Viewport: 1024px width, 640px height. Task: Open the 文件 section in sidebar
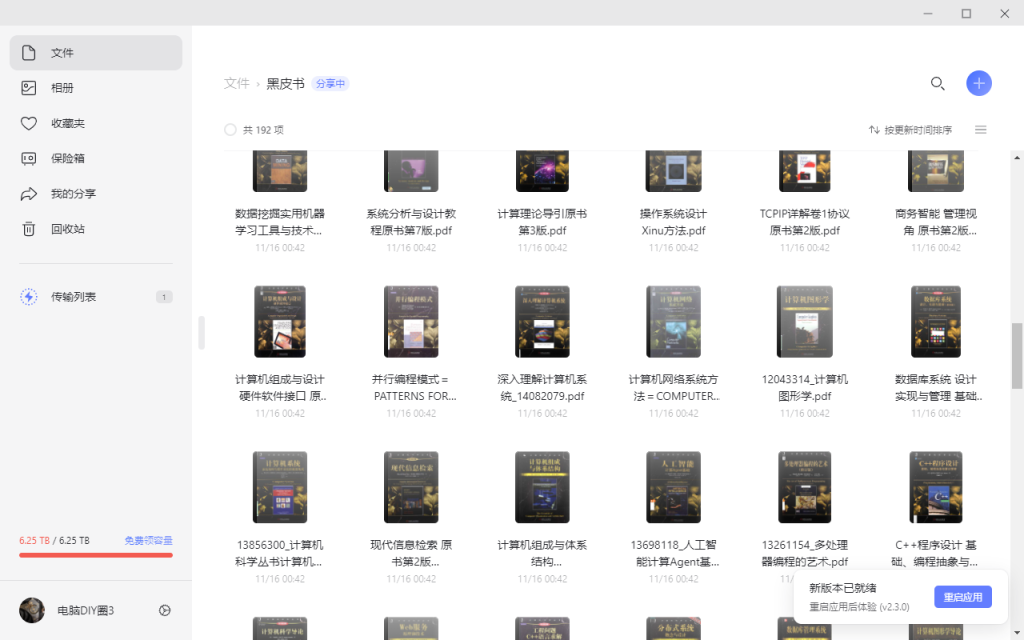(x=96, y=53)
